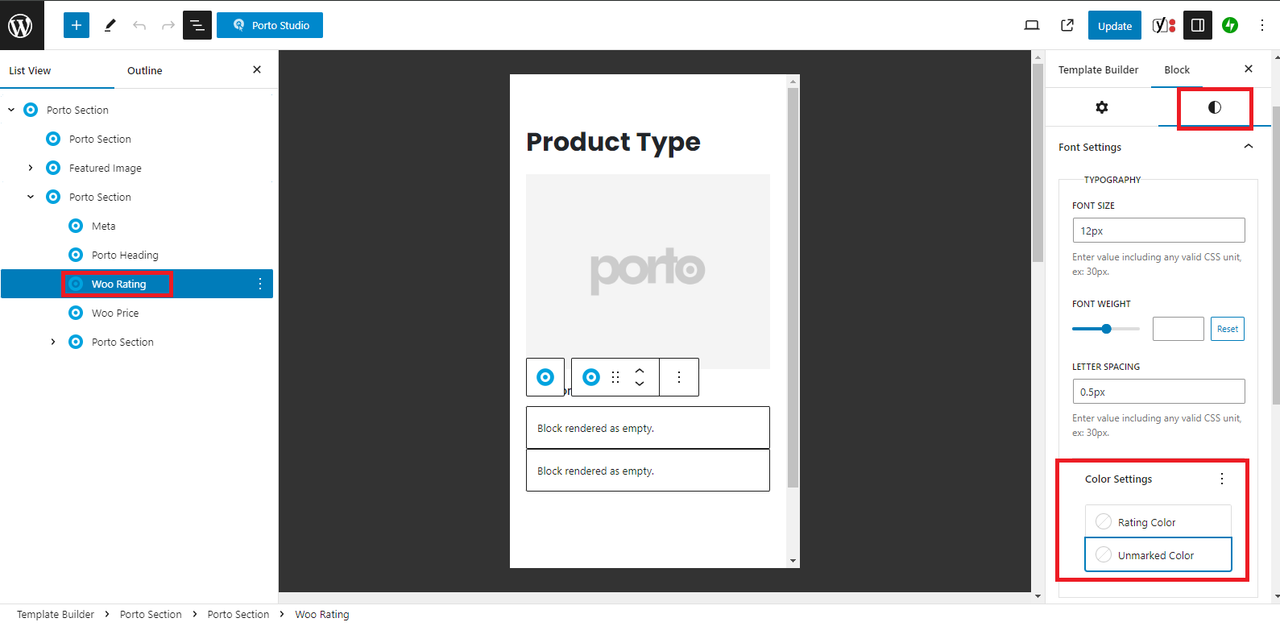Open the Rating Color picker
Viewport: 1280px width, 623px height.
(x=1158, y=522)
